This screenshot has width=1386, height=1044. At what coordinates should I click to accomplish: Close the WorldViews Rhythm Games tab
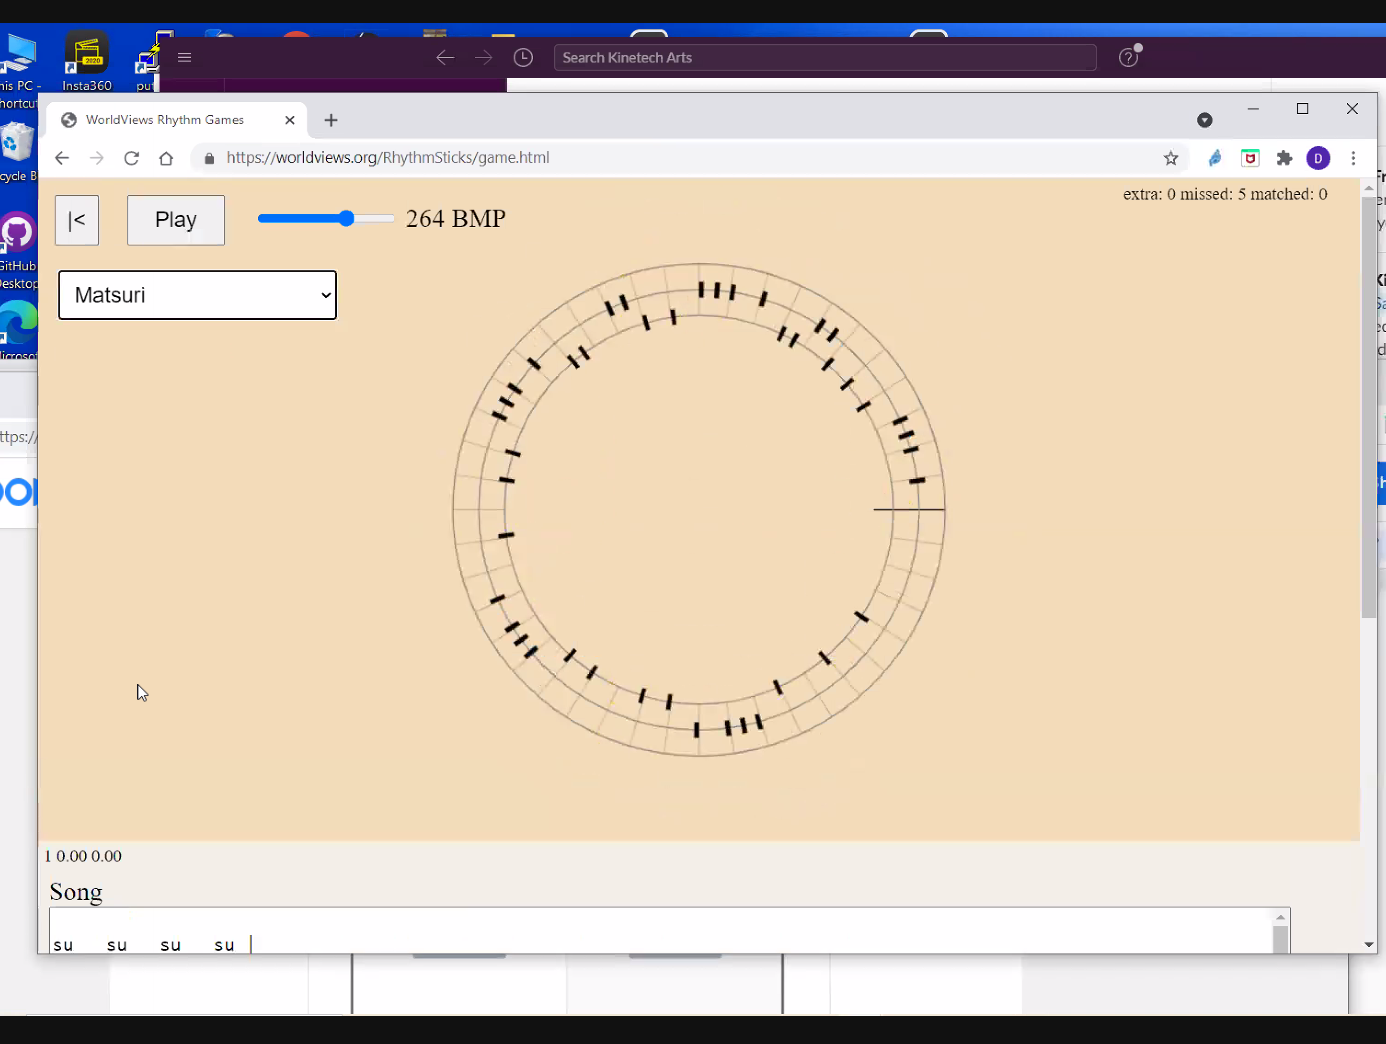click(290, 120)
